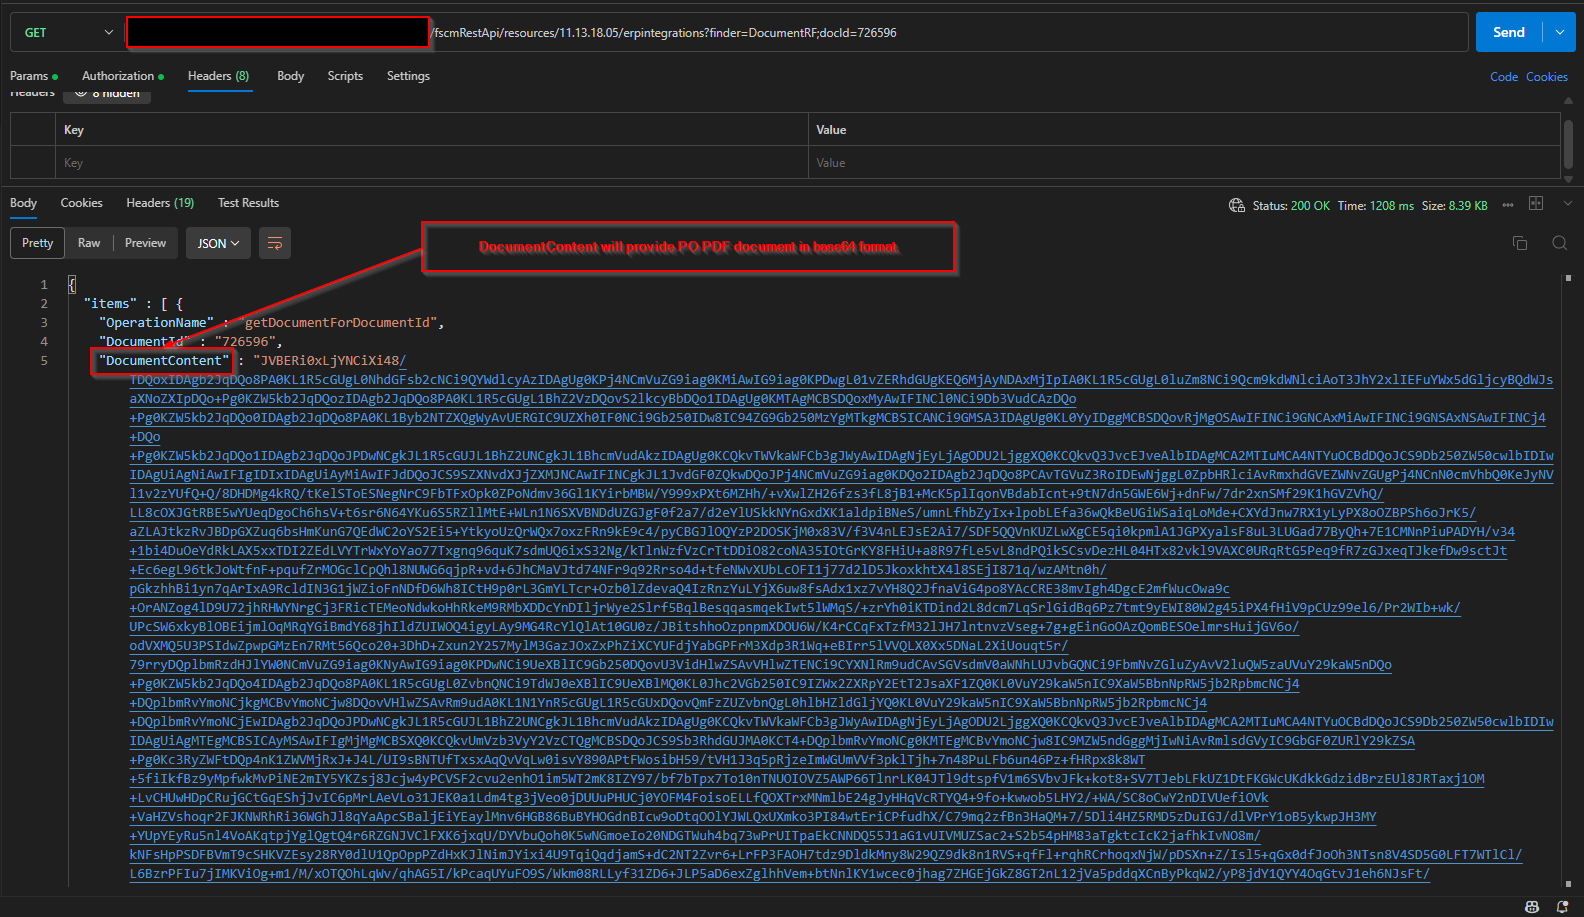The width and height of the screenshot is (1584, 917).
Task: Open the Test Results tab
Action: coord(248,203)
